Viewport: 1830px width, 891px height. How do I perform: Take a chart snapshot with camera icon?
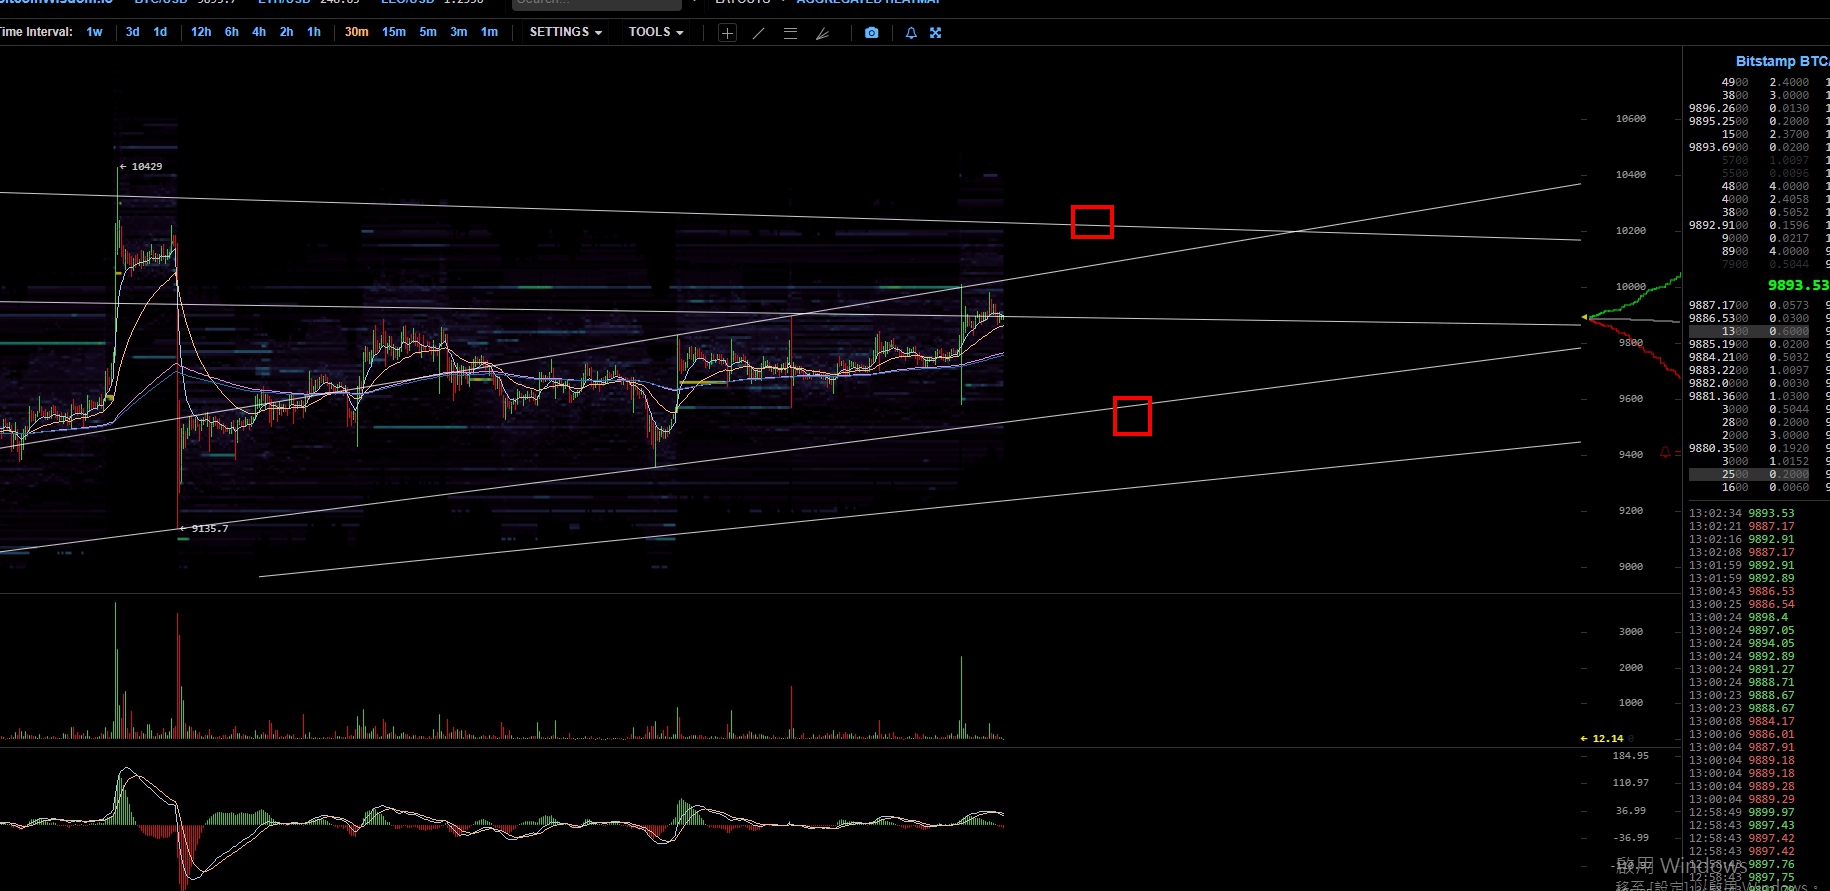(871, 33)
